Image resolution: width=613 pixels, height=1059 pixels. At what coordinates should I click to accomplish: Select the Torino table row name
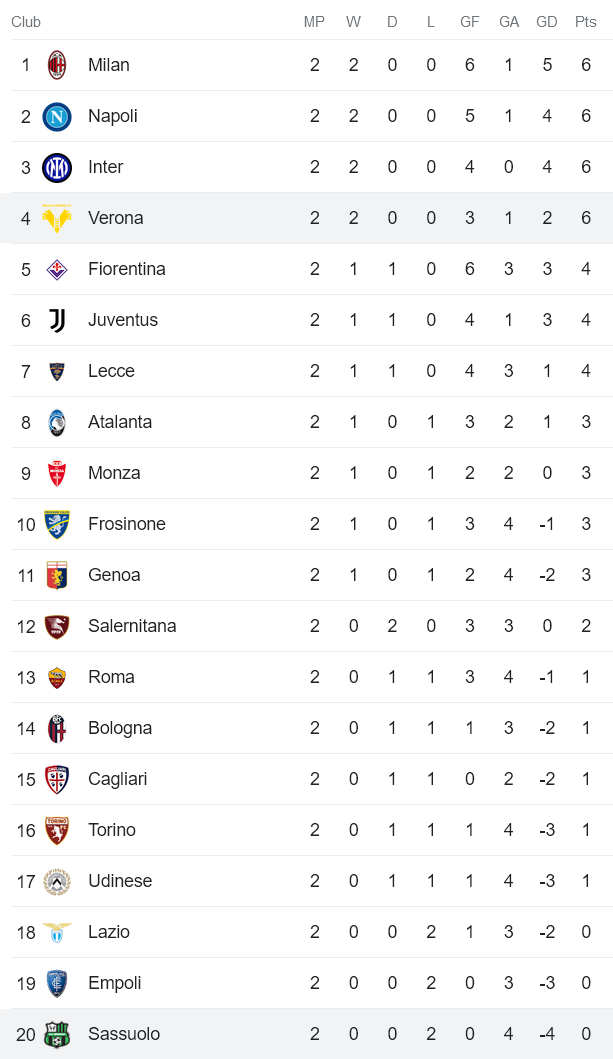click(x=112, y=830)
